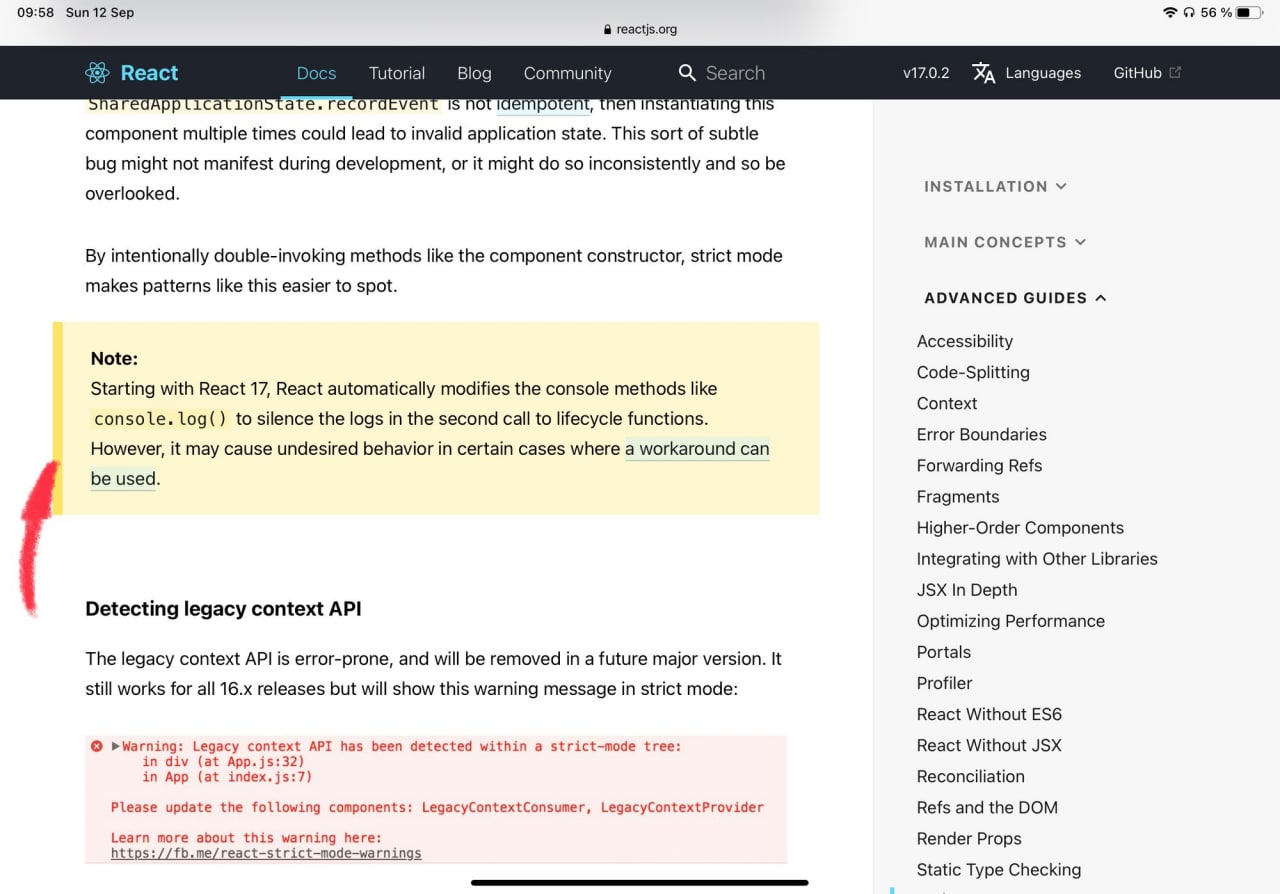The height and width of the screenshot is (894, 1280).
Task: Click the Note: label in callout
Action: coord(114,358)
